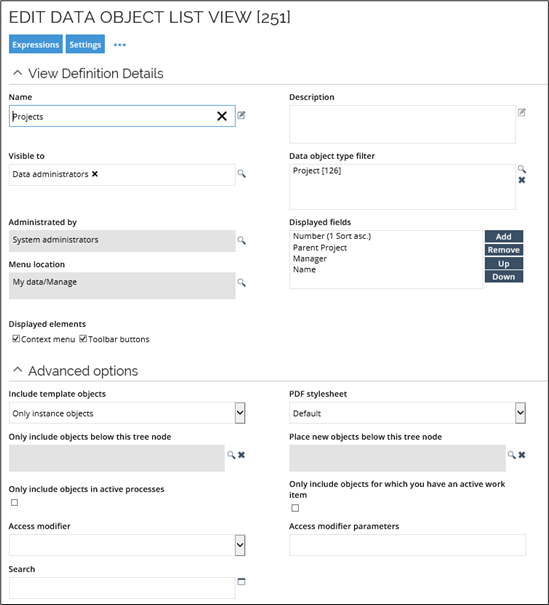Clear the Data object type filter

[x=522, y=180]
